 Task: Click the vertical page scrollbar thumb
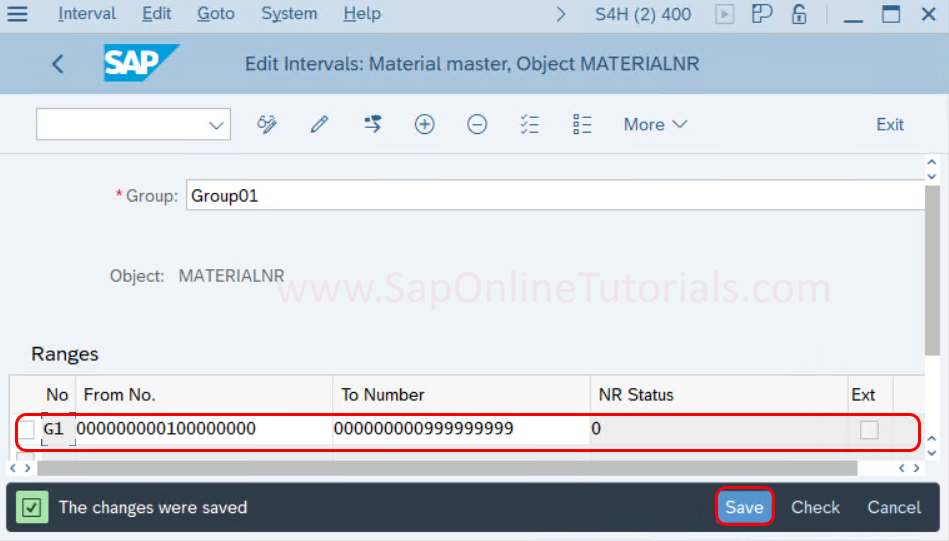pyautogui.click(x=932, y=270)
